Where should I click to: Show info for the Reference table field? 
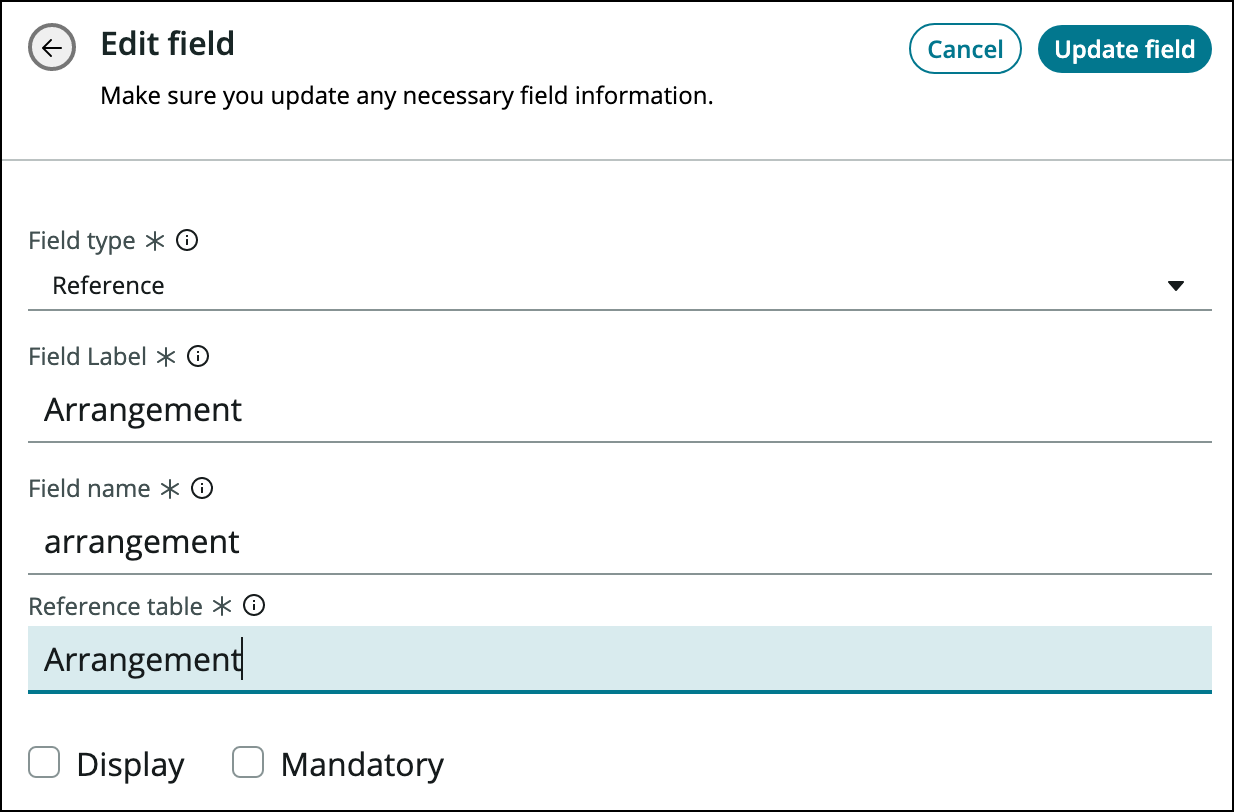click(x=255, y=606)
